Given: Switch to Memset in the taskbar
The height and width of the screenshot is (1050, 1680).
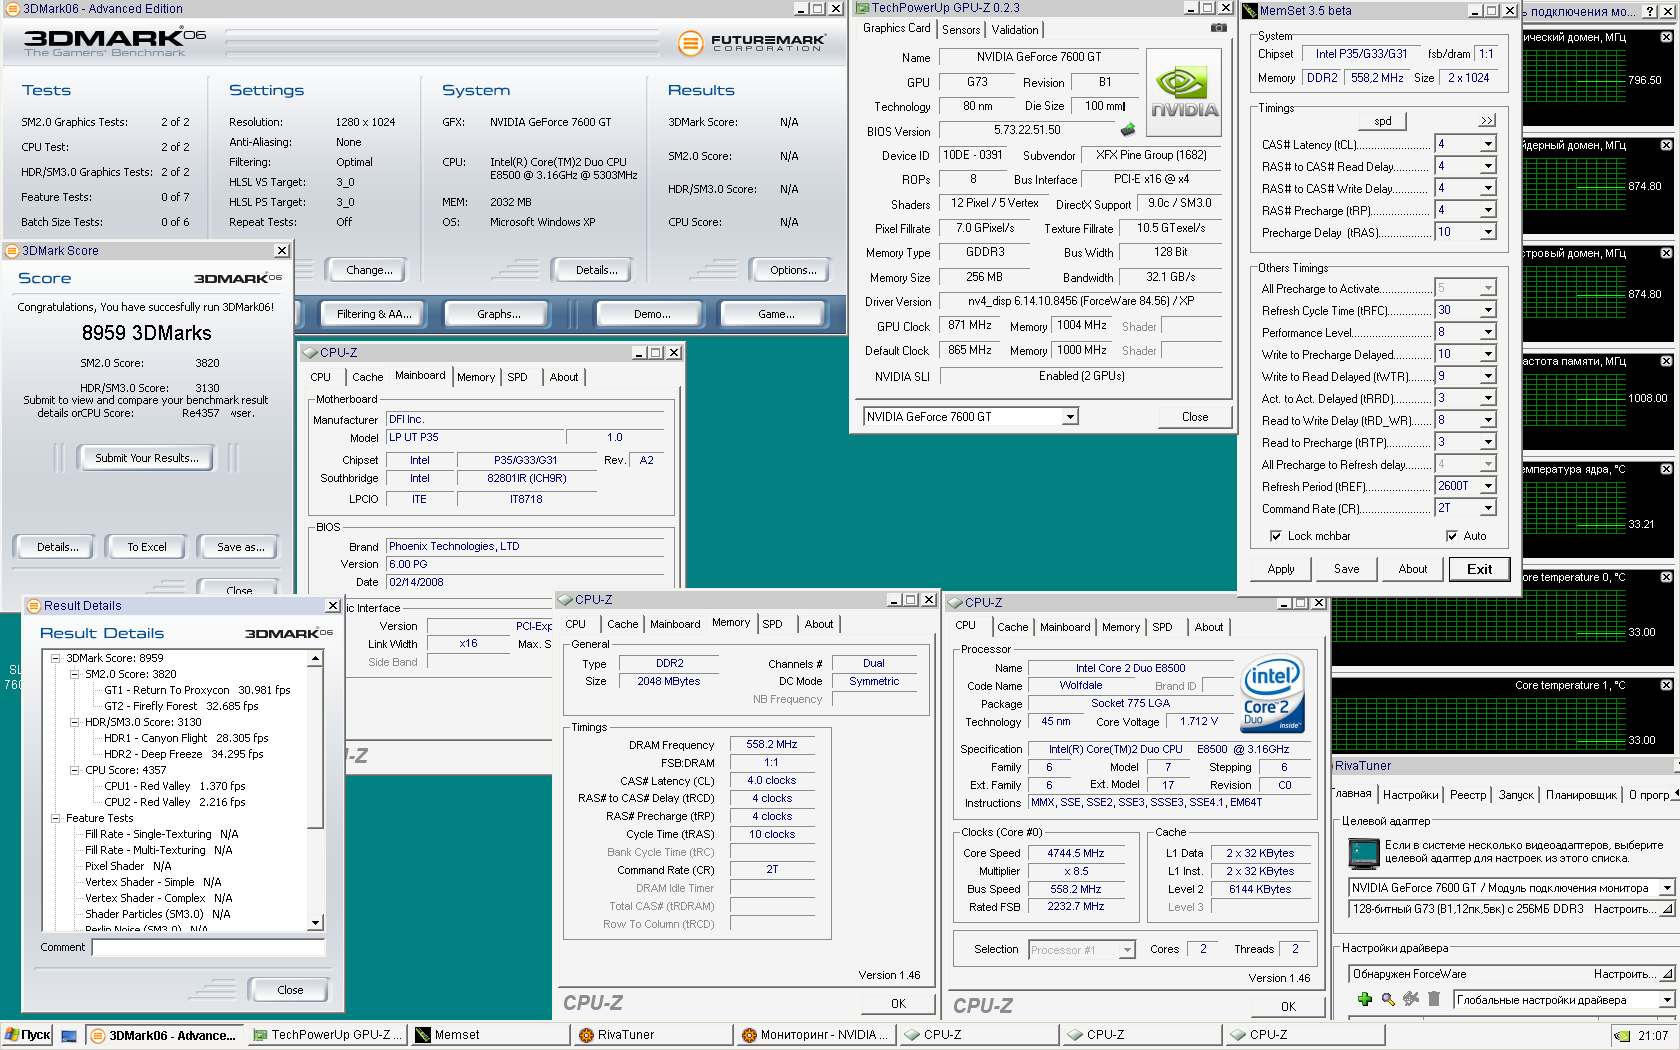Looking at the screenshot, I should pyautogui.click(x=490, y=1035).
